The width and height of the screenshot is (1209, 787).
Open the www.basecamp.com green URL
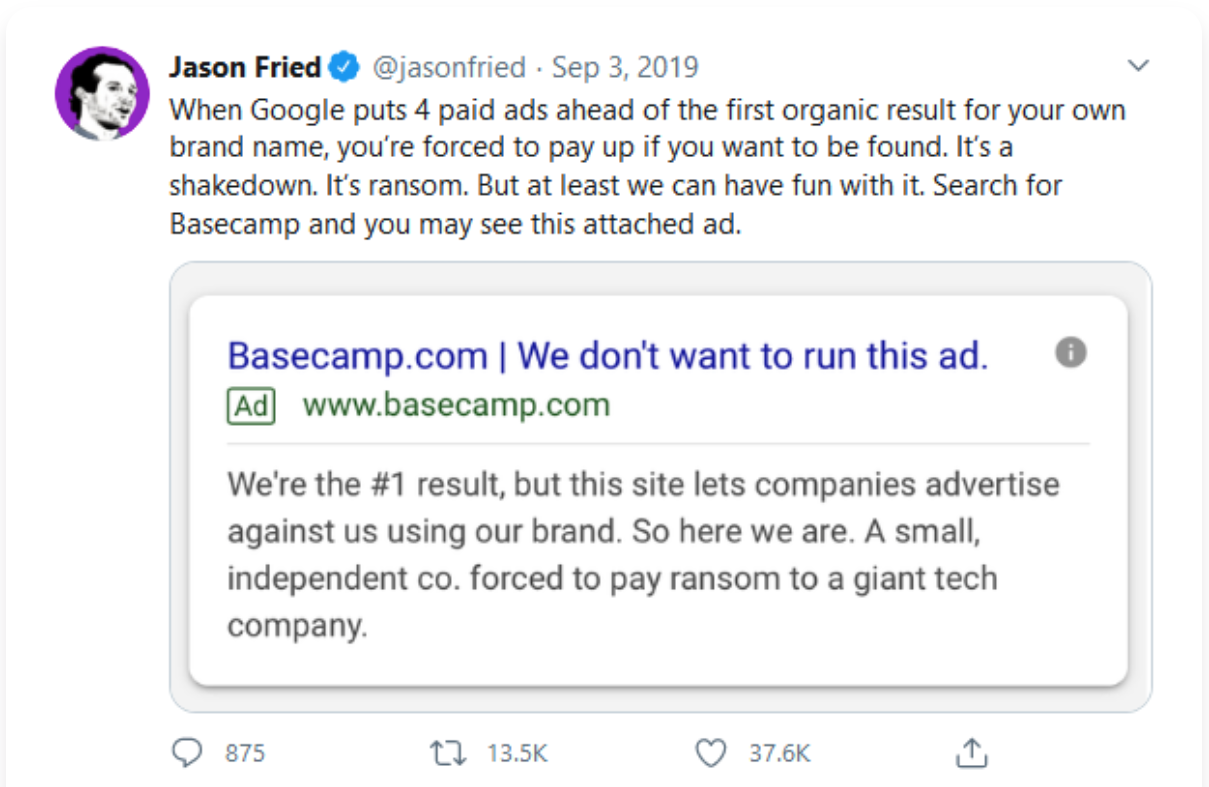456,406
